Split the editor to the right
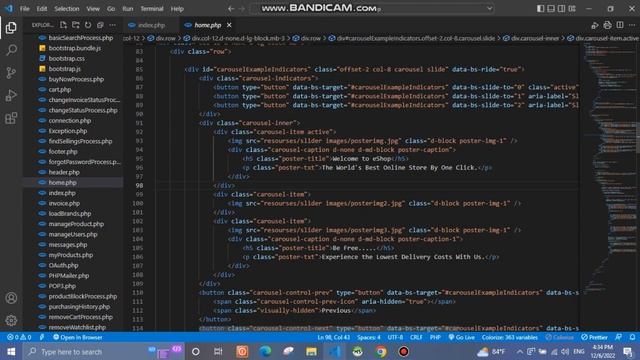The image size is (640, 360). [620, 25]
